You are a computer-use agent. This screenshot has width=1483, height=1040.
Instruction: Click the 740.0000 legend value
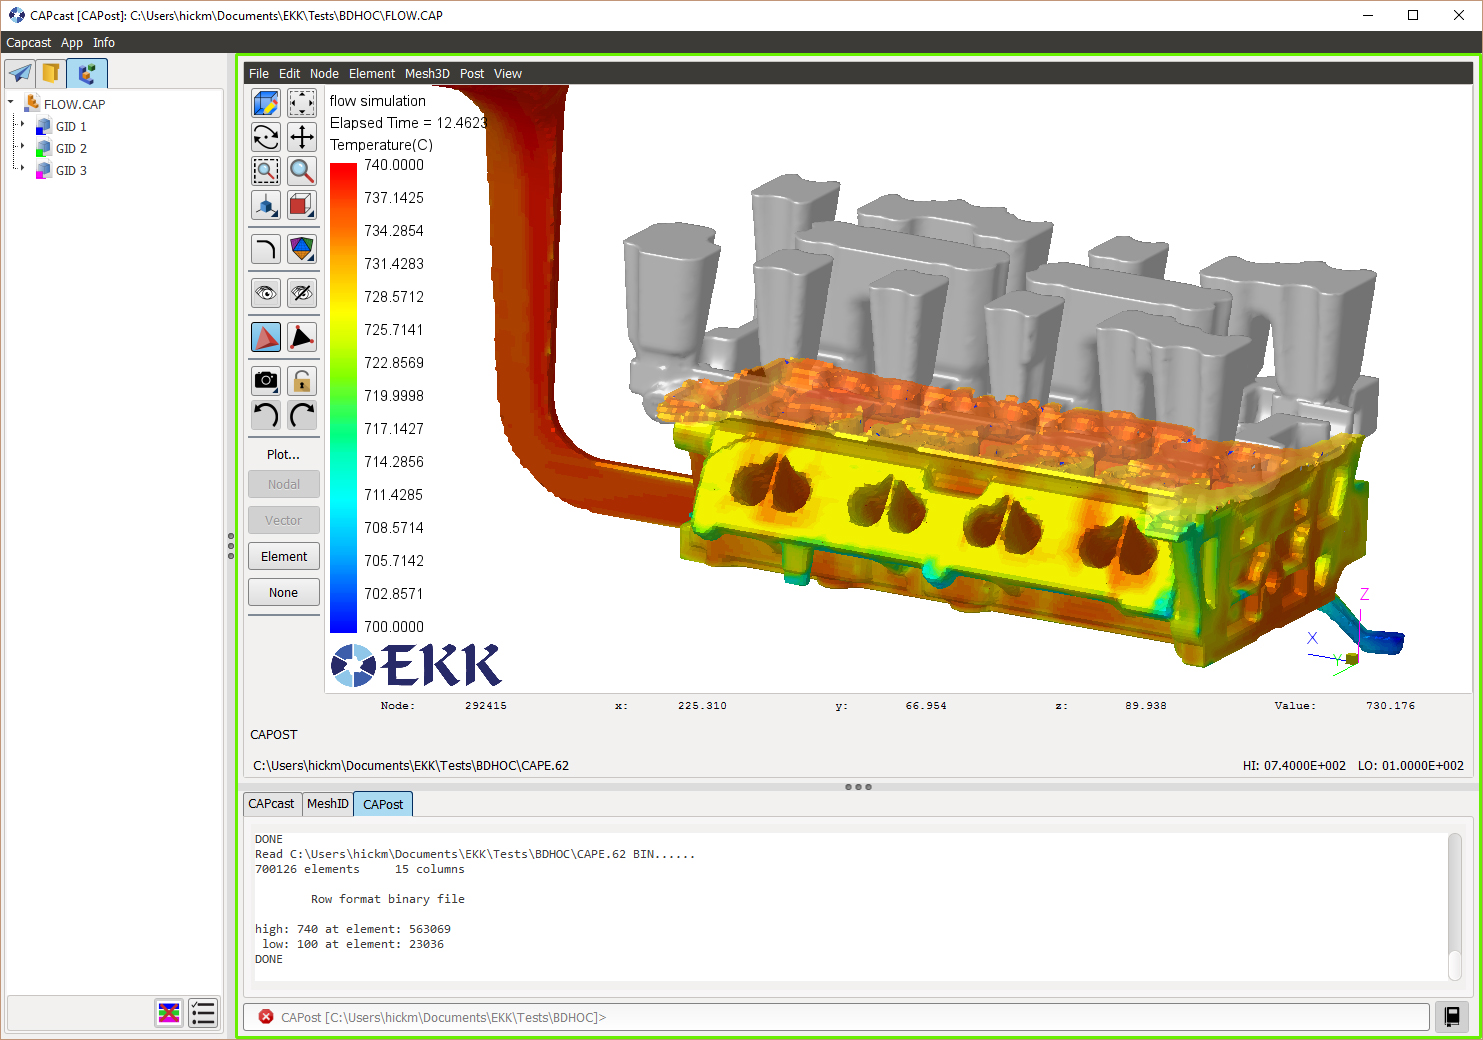coord(394,165)
